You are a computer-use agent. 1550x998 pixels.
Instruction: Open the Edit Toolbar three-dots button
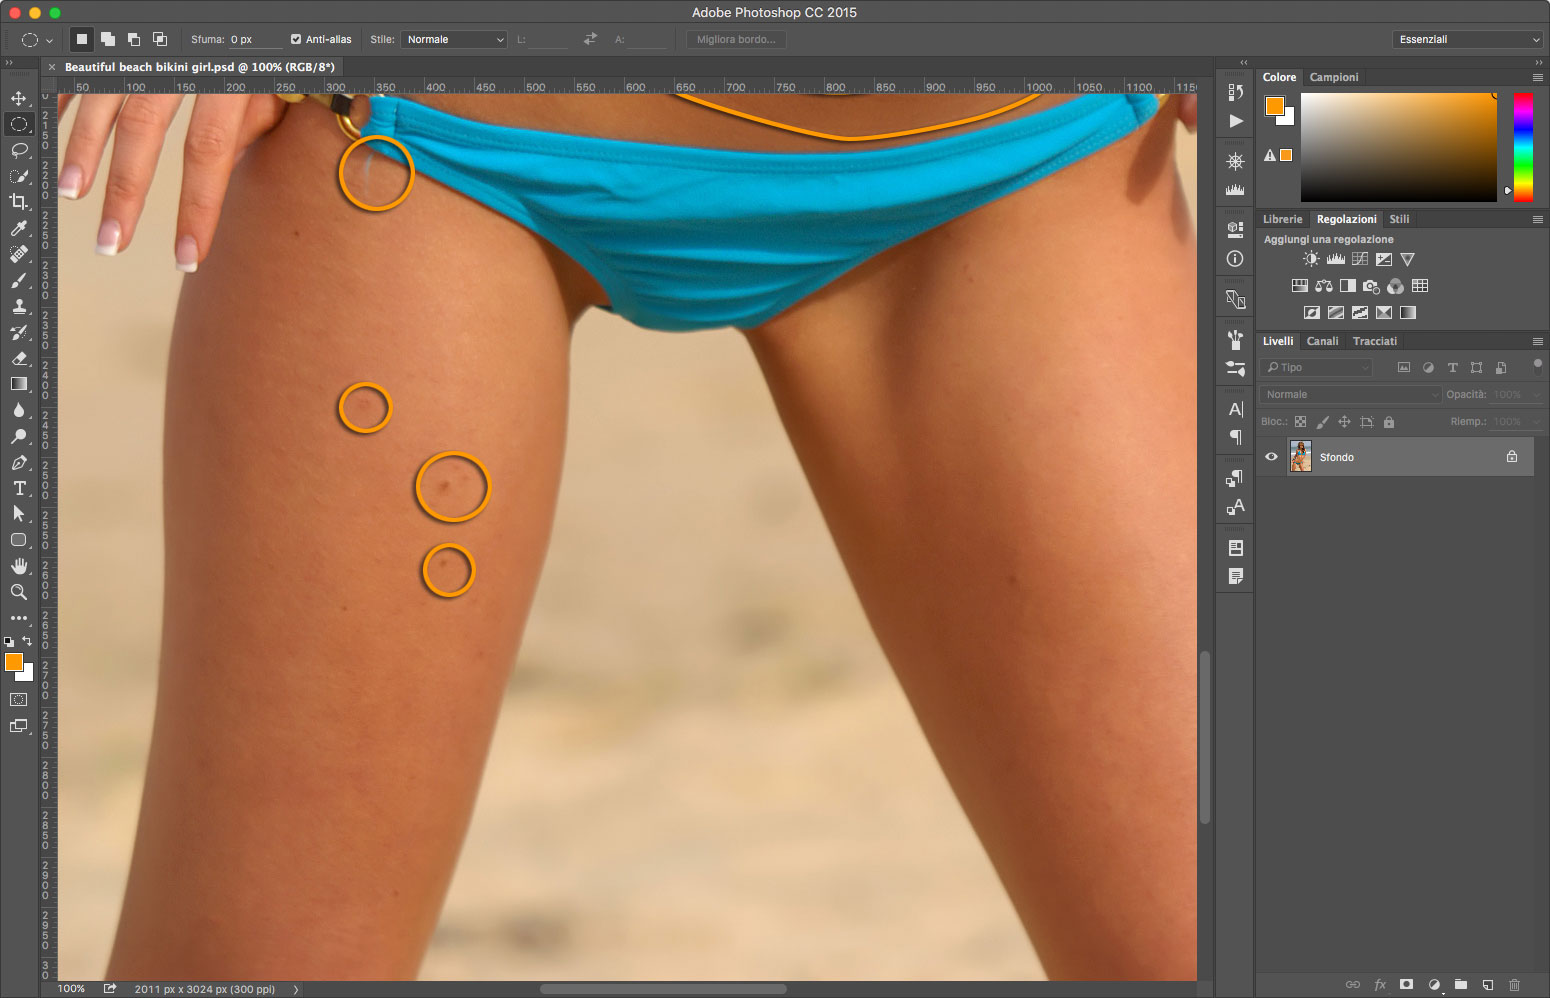point(19,618)
